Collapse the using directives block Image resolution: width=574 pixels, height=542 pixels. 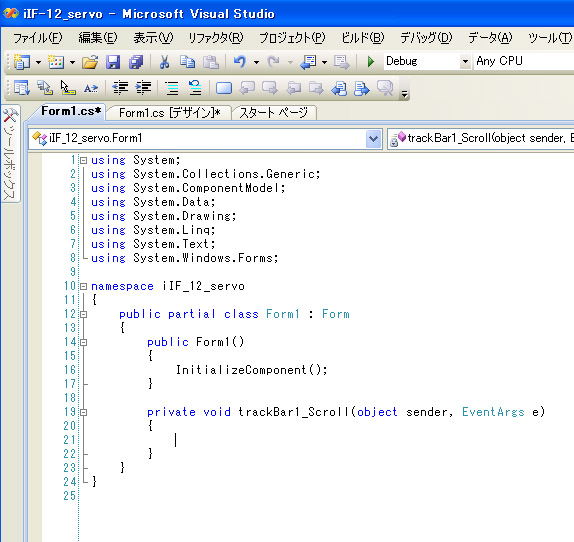coord(84,160)
